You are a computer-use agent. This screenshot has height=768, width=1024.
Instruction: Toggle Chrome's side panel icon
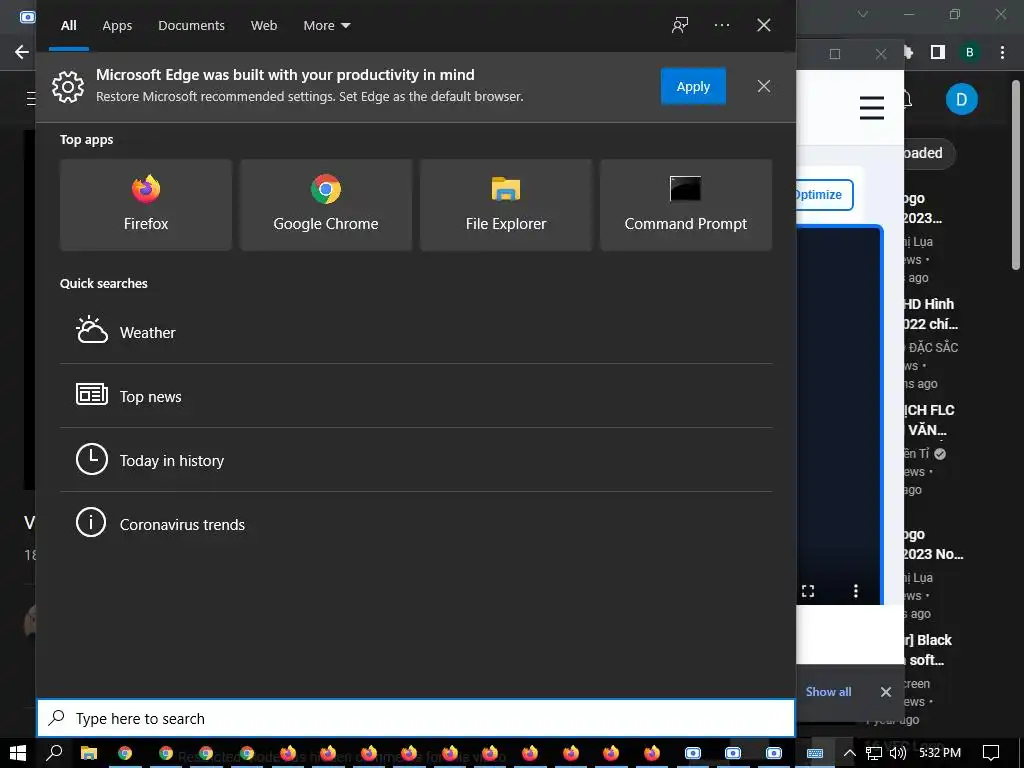pyautogui.click(x=938, y=52)
